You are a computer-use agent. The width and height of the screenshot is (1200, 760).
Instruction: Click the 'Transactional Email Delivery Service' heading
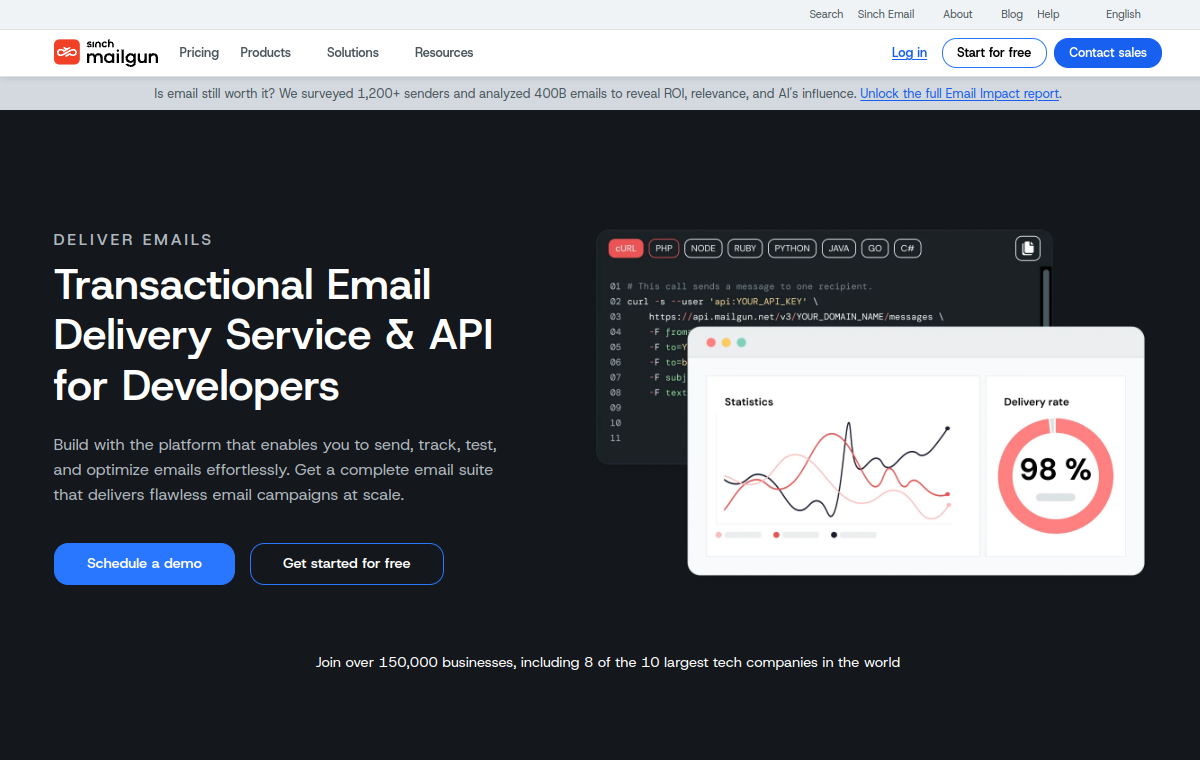[273, 335]
